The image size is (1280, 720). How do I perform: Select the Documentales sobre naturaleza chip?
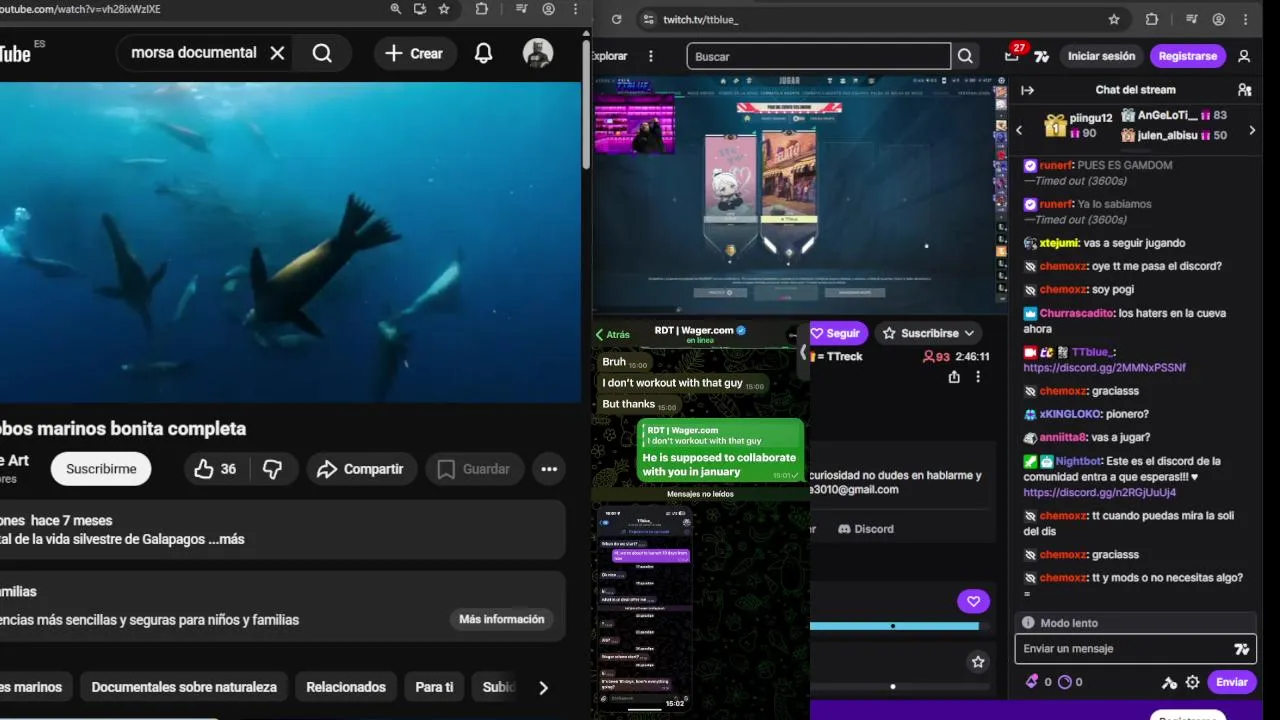184,687
